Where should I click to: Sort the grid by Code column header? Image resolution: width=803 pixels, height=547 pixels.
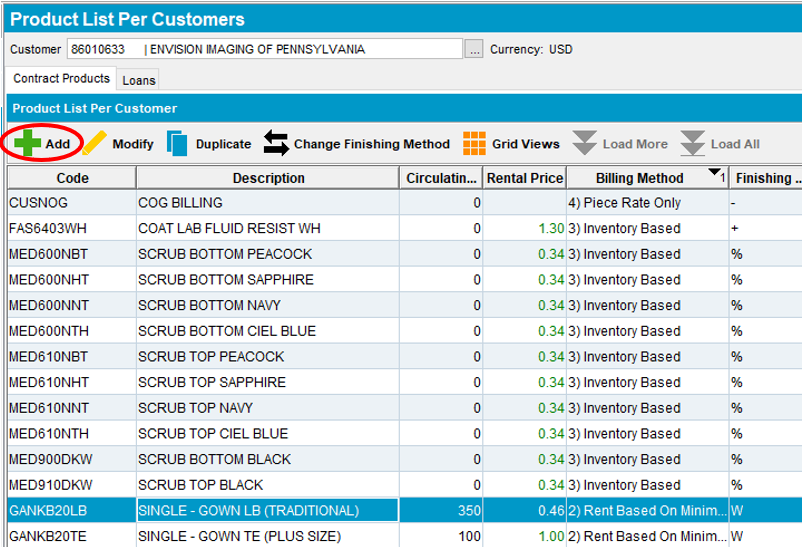[x=72, y=178]
